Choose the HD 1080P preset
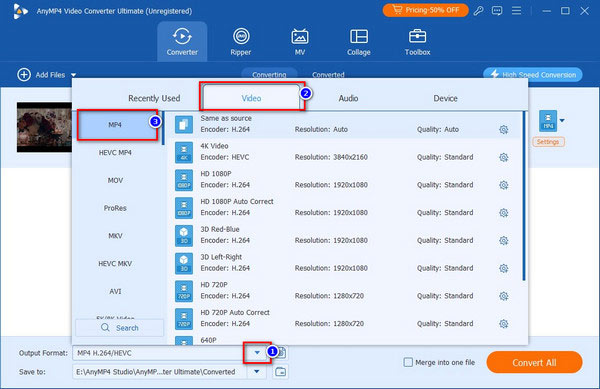 click(x=344, y=179)
